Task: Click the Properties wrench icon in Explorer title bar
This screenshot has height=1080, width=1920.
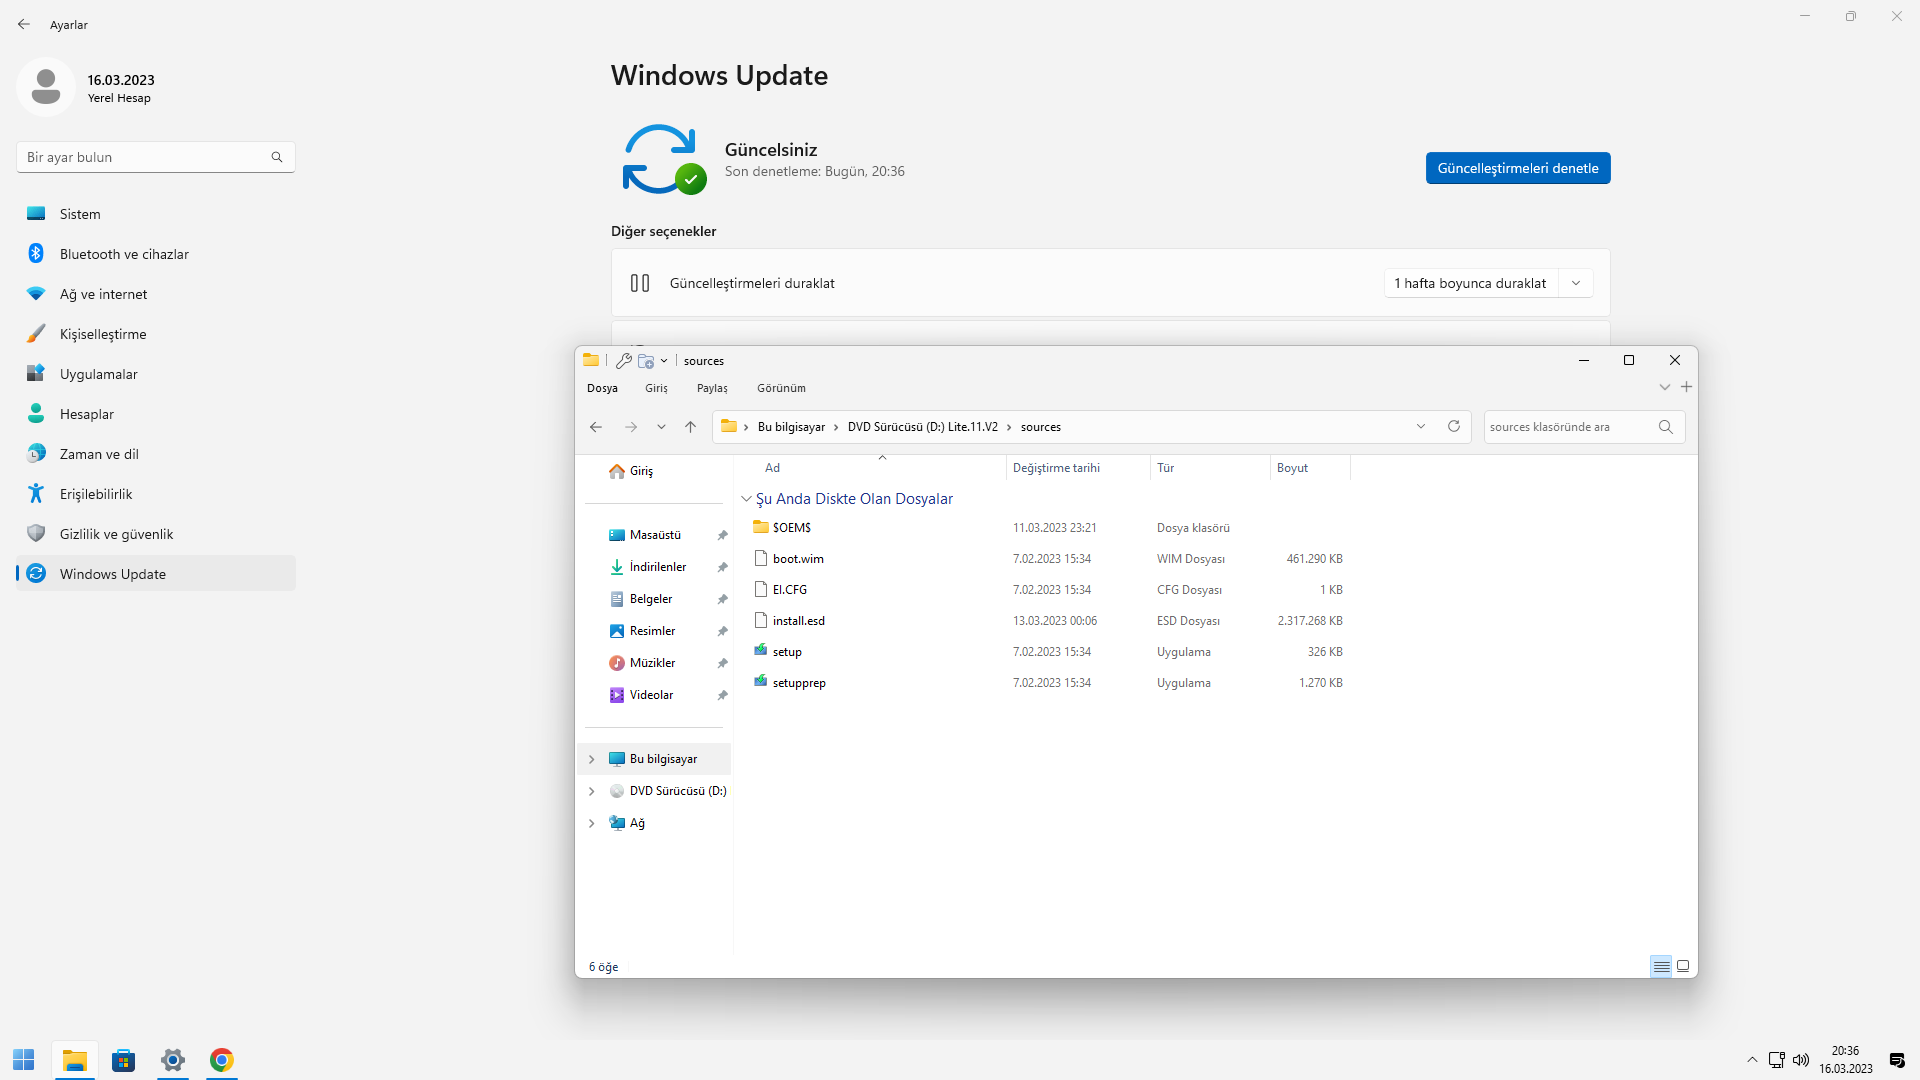Action: point(624,361)
